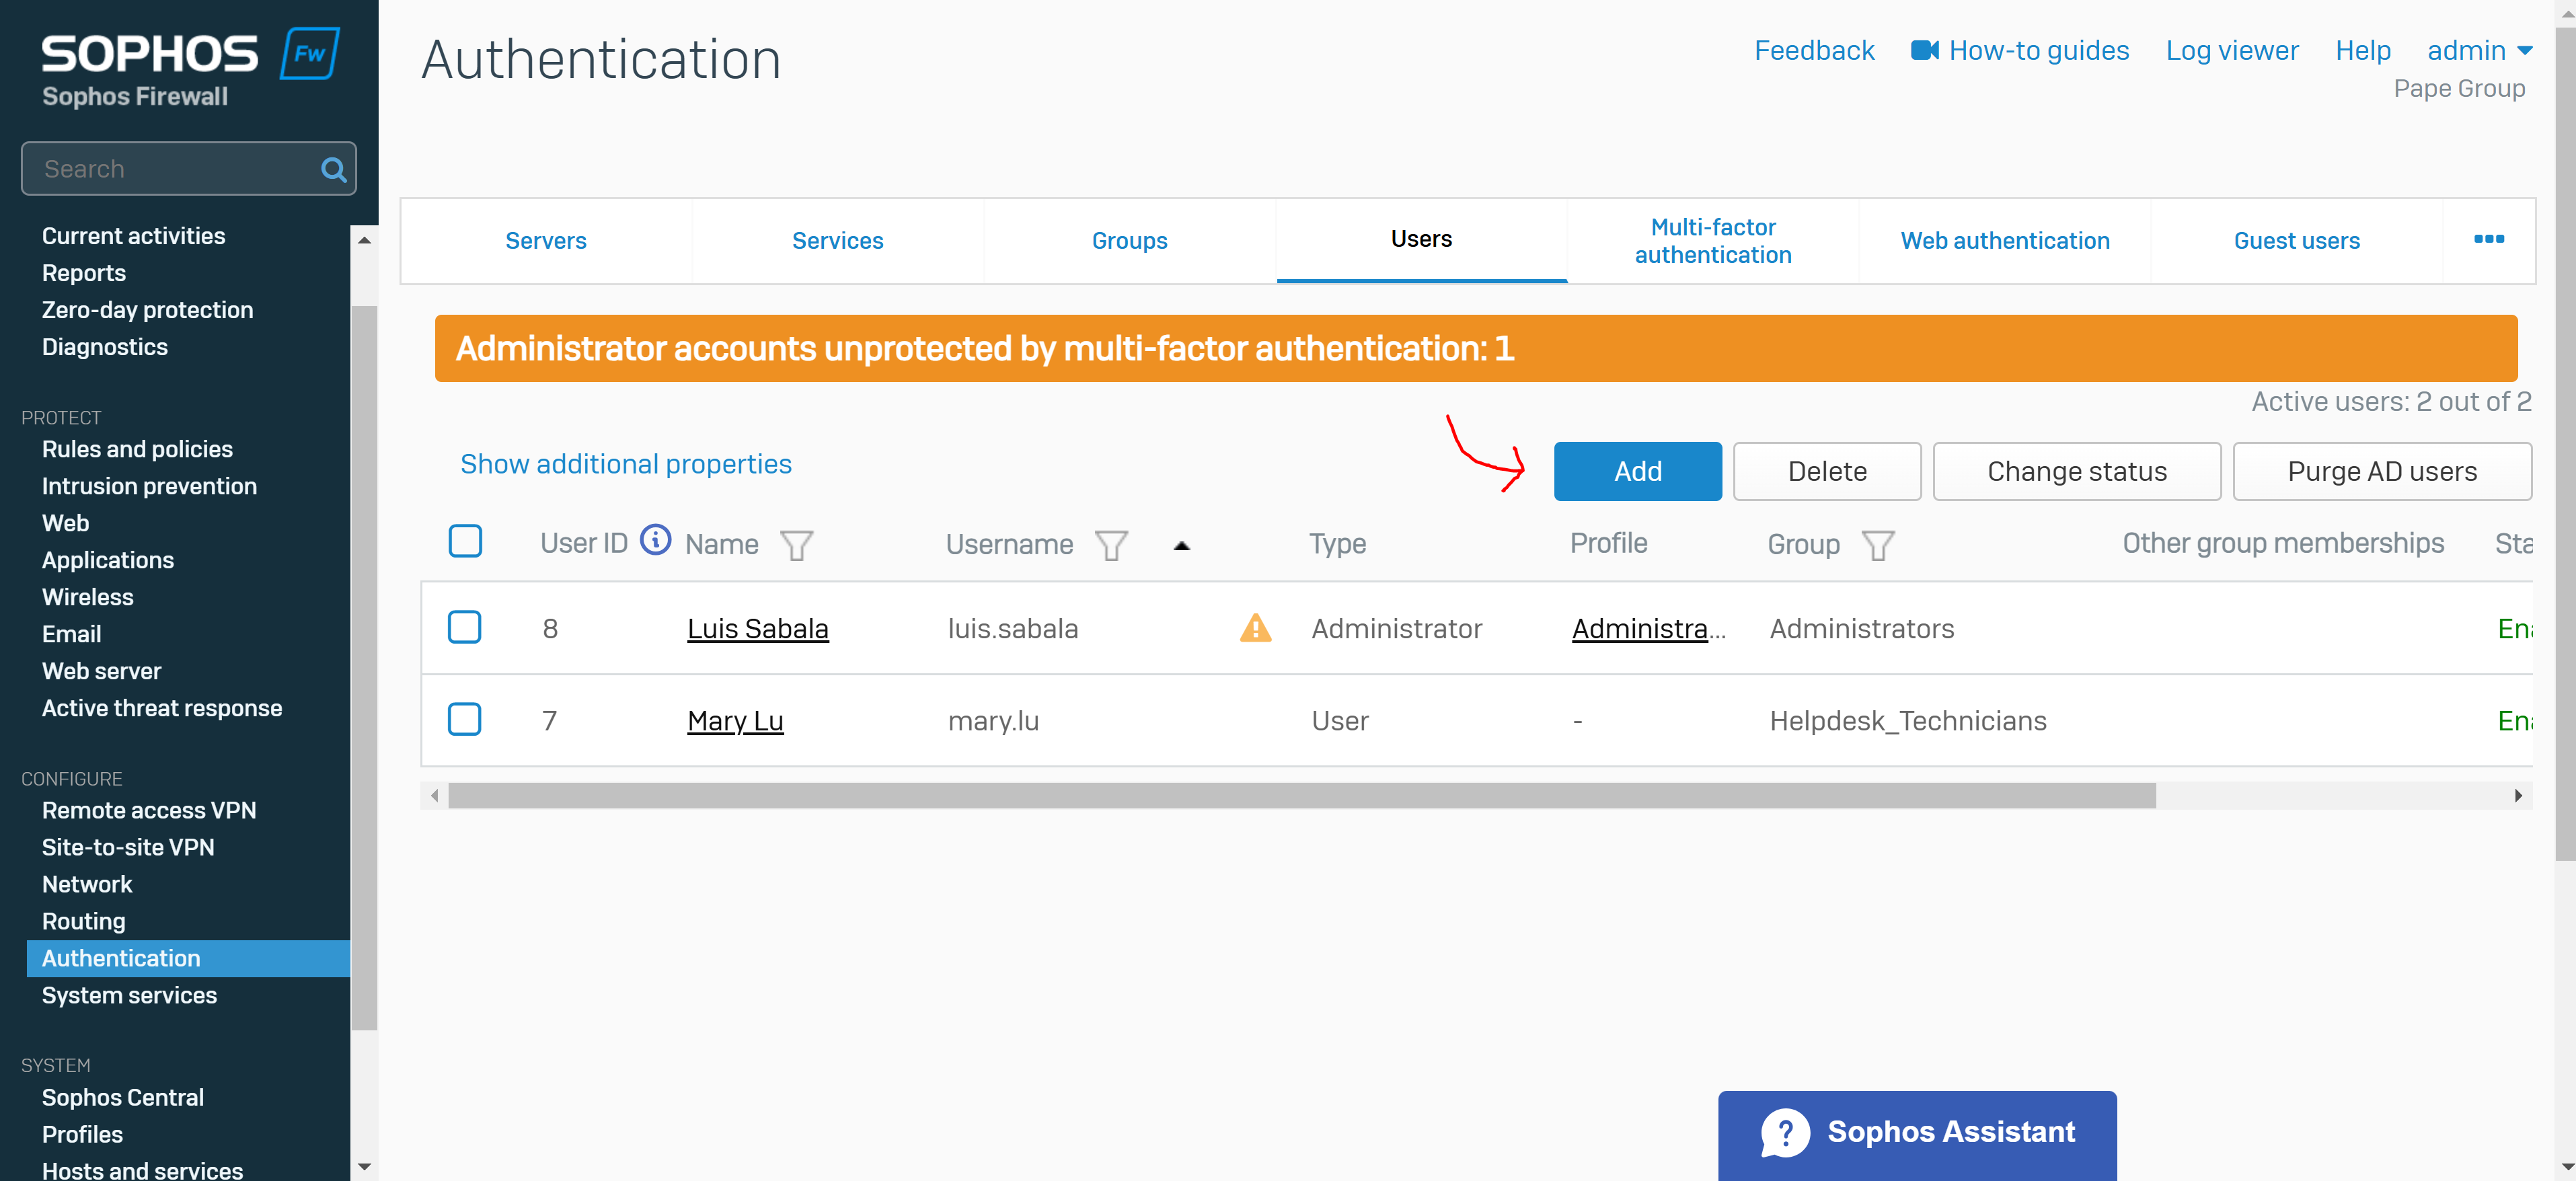The height and width of the screenshot is (1181, 2576).
Task: Open Wireless in sidebar
Action: [x=87, y=597]
